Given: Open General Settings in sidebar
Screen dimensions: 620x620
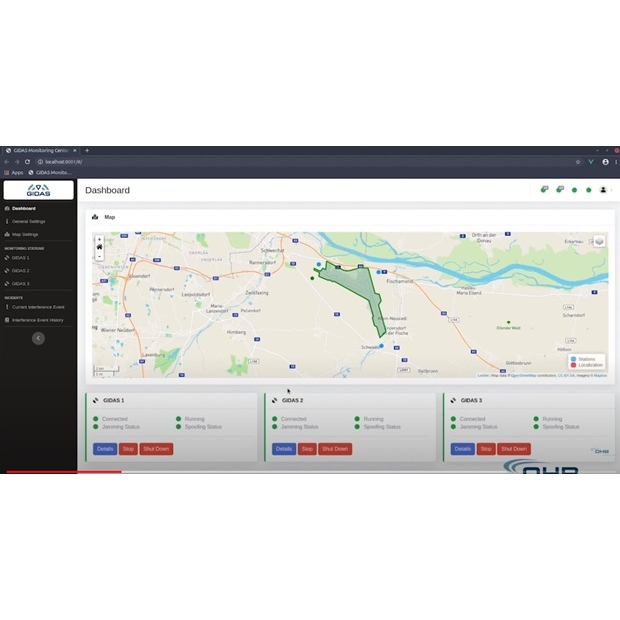Looking at the screenshot, I should (28, 221).
